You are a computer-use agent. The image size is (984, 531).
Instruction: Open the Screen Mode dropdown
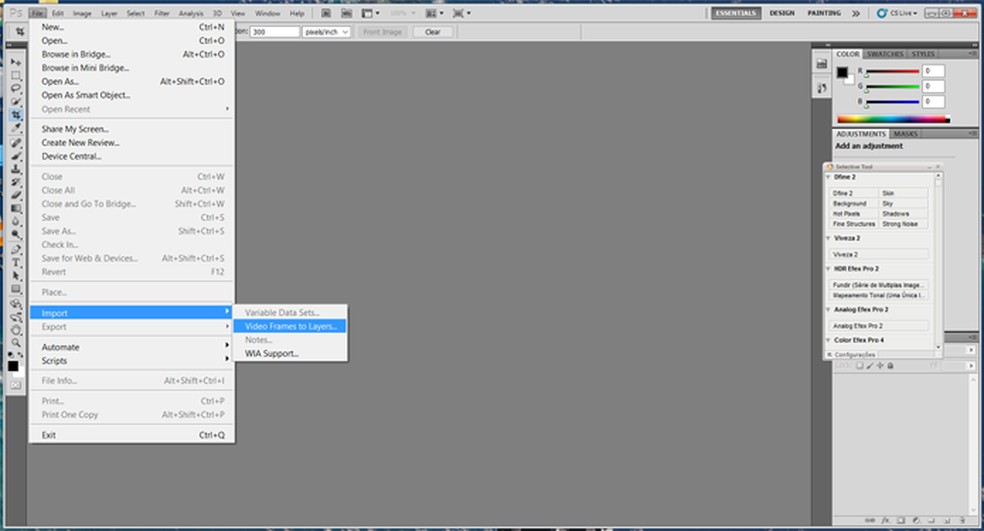pos(462,13)
